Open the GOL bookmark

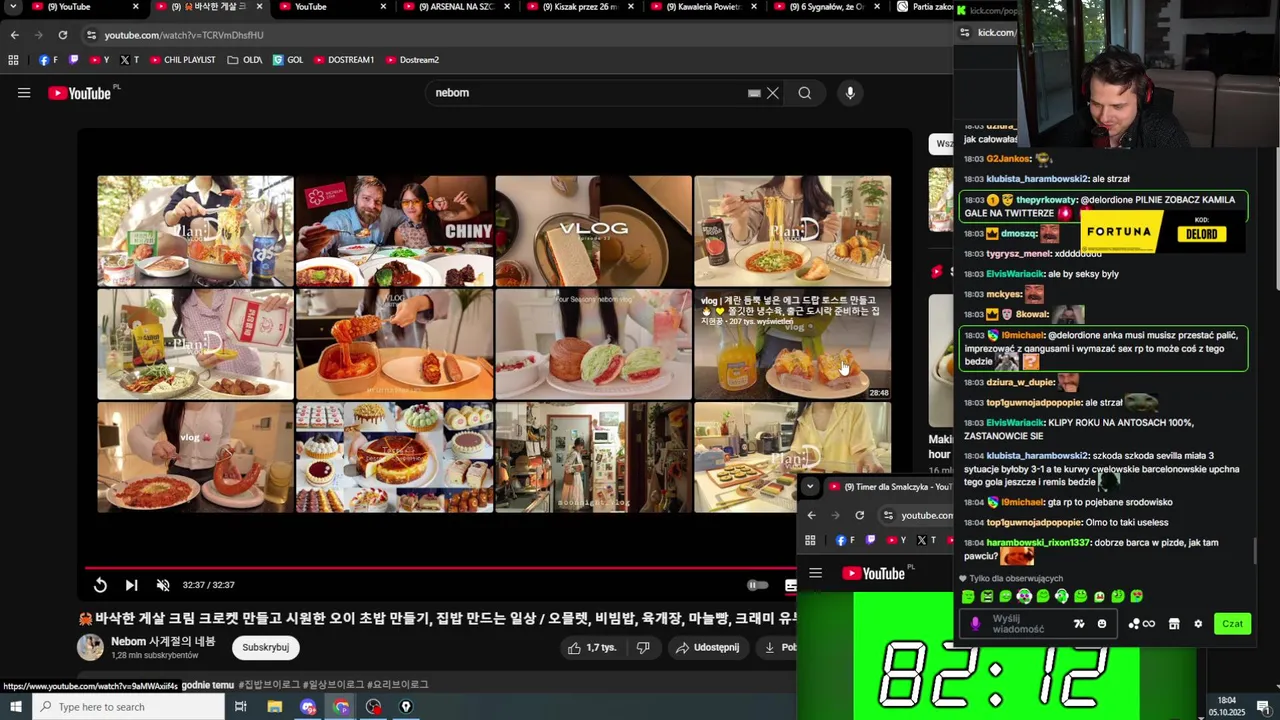click(288, 60)
